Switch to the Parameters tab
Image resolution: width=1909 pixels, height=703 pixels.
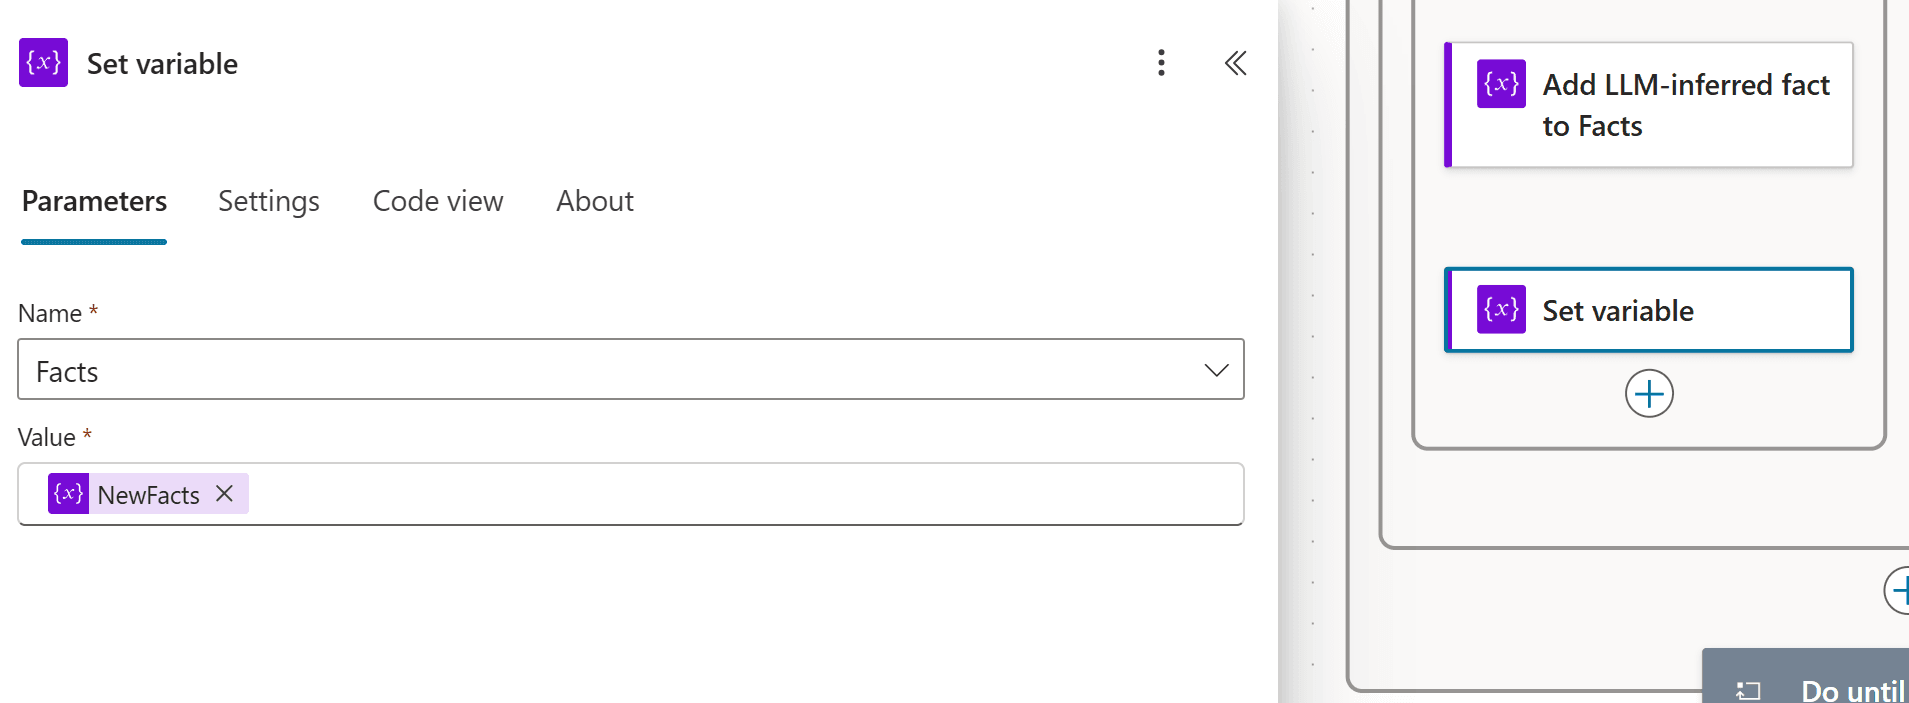pos(94,201)
